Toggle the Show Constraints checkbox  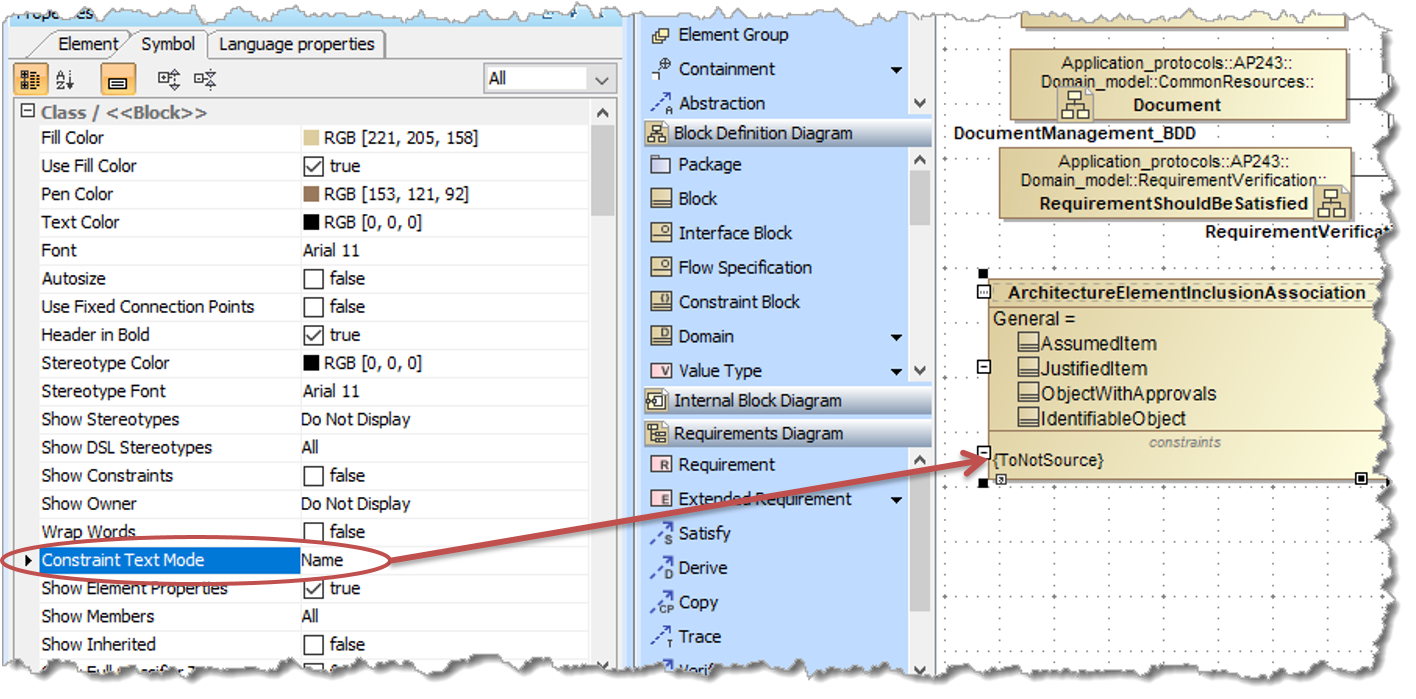313,476
